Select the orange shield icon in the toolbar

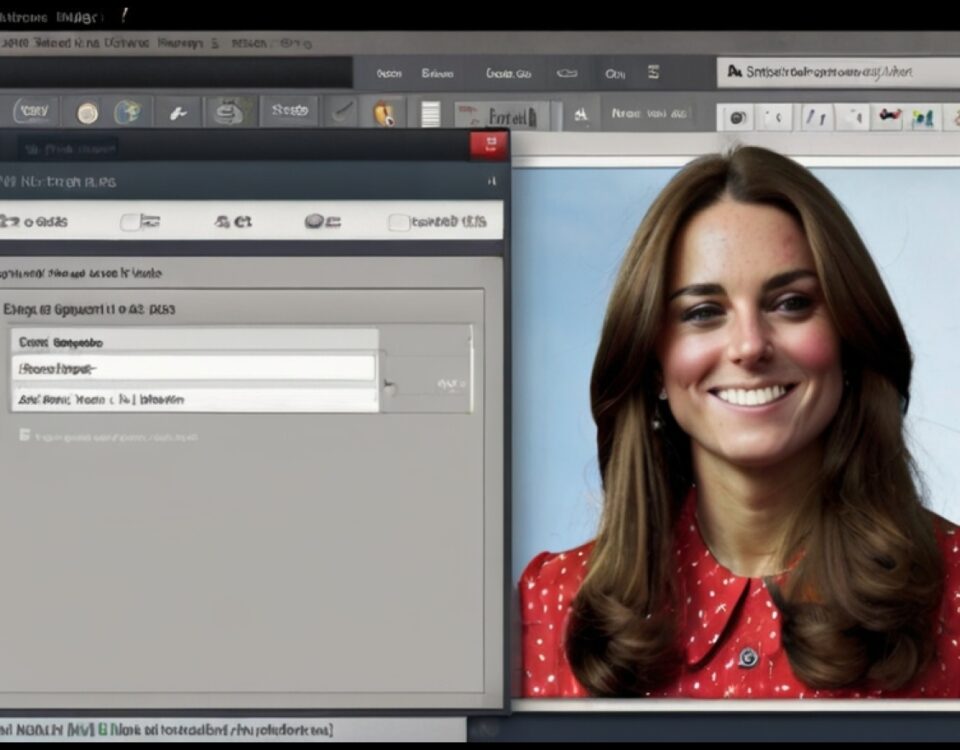coord(384,112)
